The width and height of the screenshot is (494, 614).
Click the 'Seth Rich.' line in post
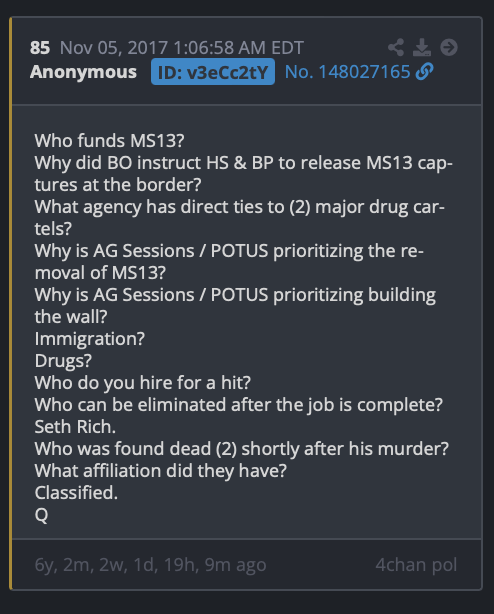click(75, 427)
